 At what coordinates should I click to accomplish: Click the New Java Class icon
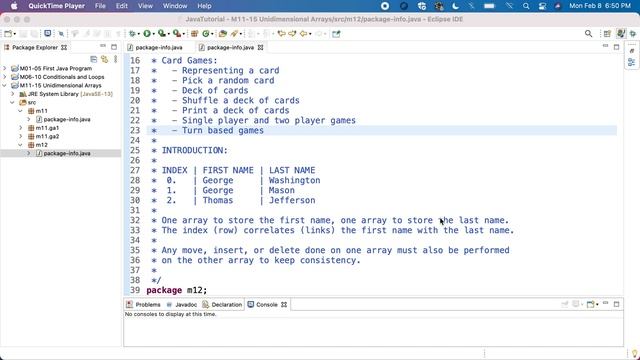(206, 34)
